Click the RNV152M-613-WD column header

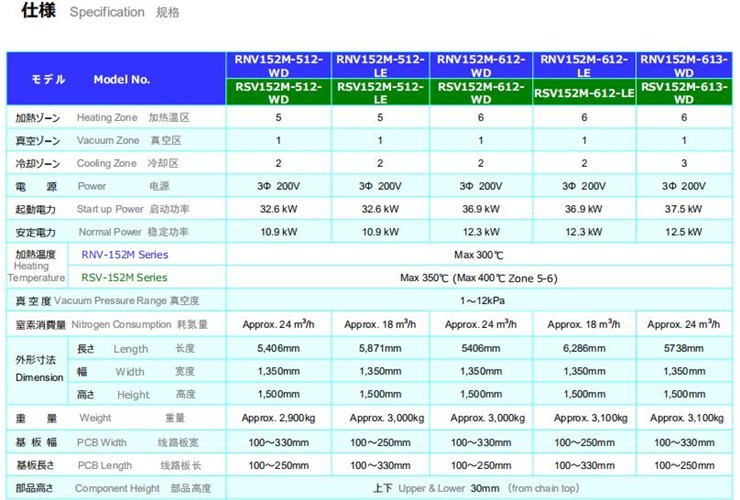coord(684,66)
